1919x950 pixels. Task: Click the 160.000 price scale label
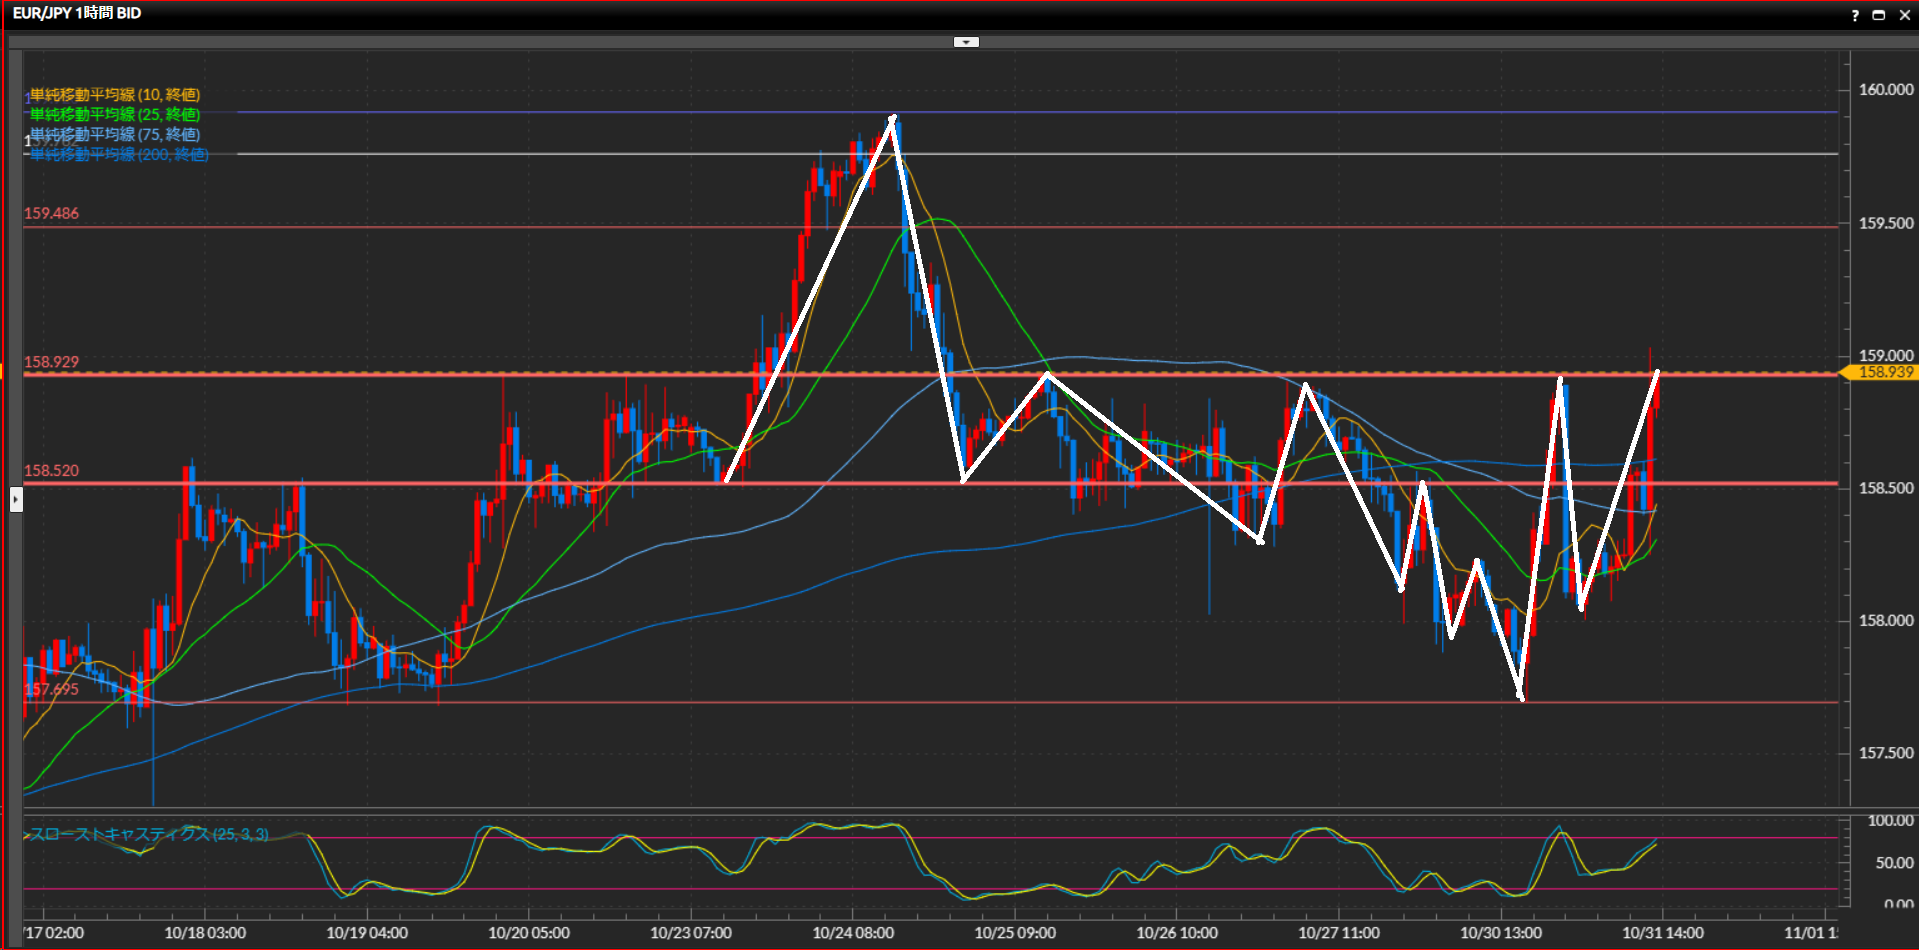(x=1885, y=90)
